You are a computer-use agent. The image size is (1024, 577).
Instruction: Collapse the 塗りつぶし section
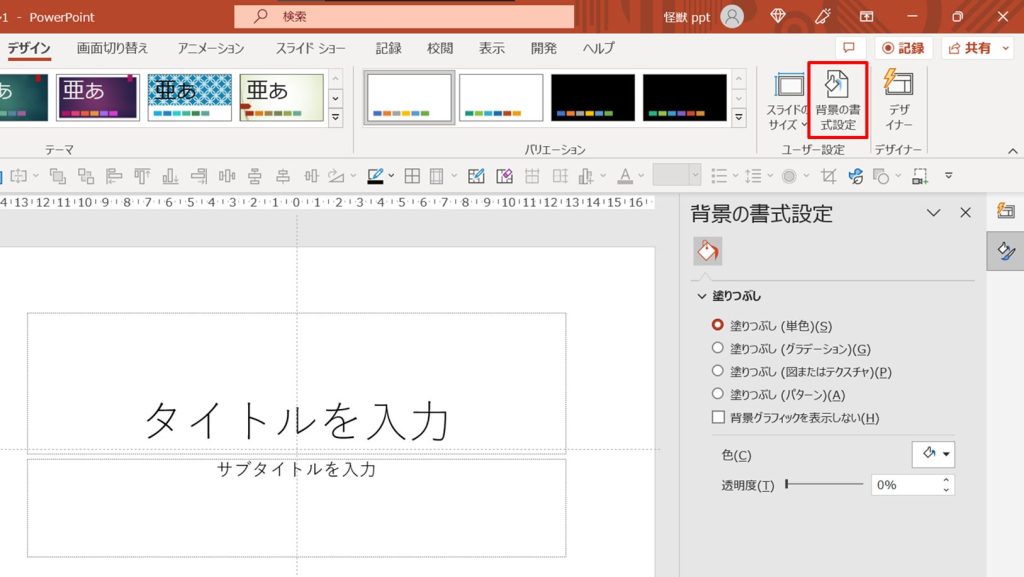702,296
